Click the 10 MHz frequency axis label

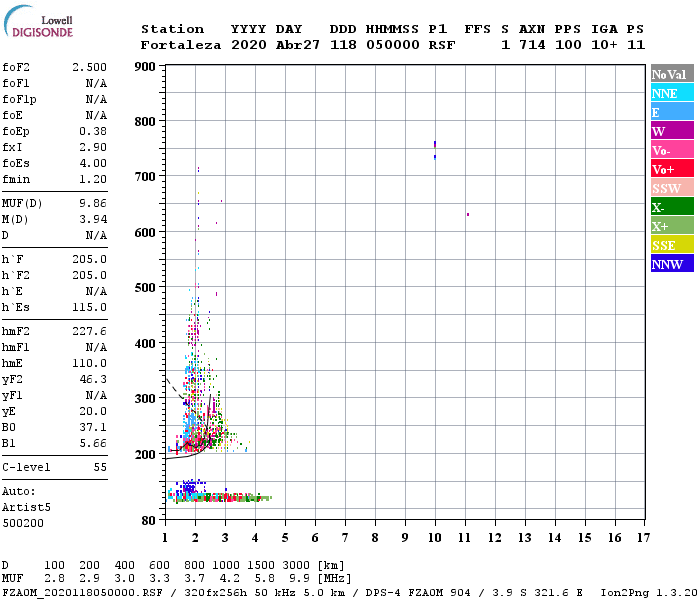point(435,538)
